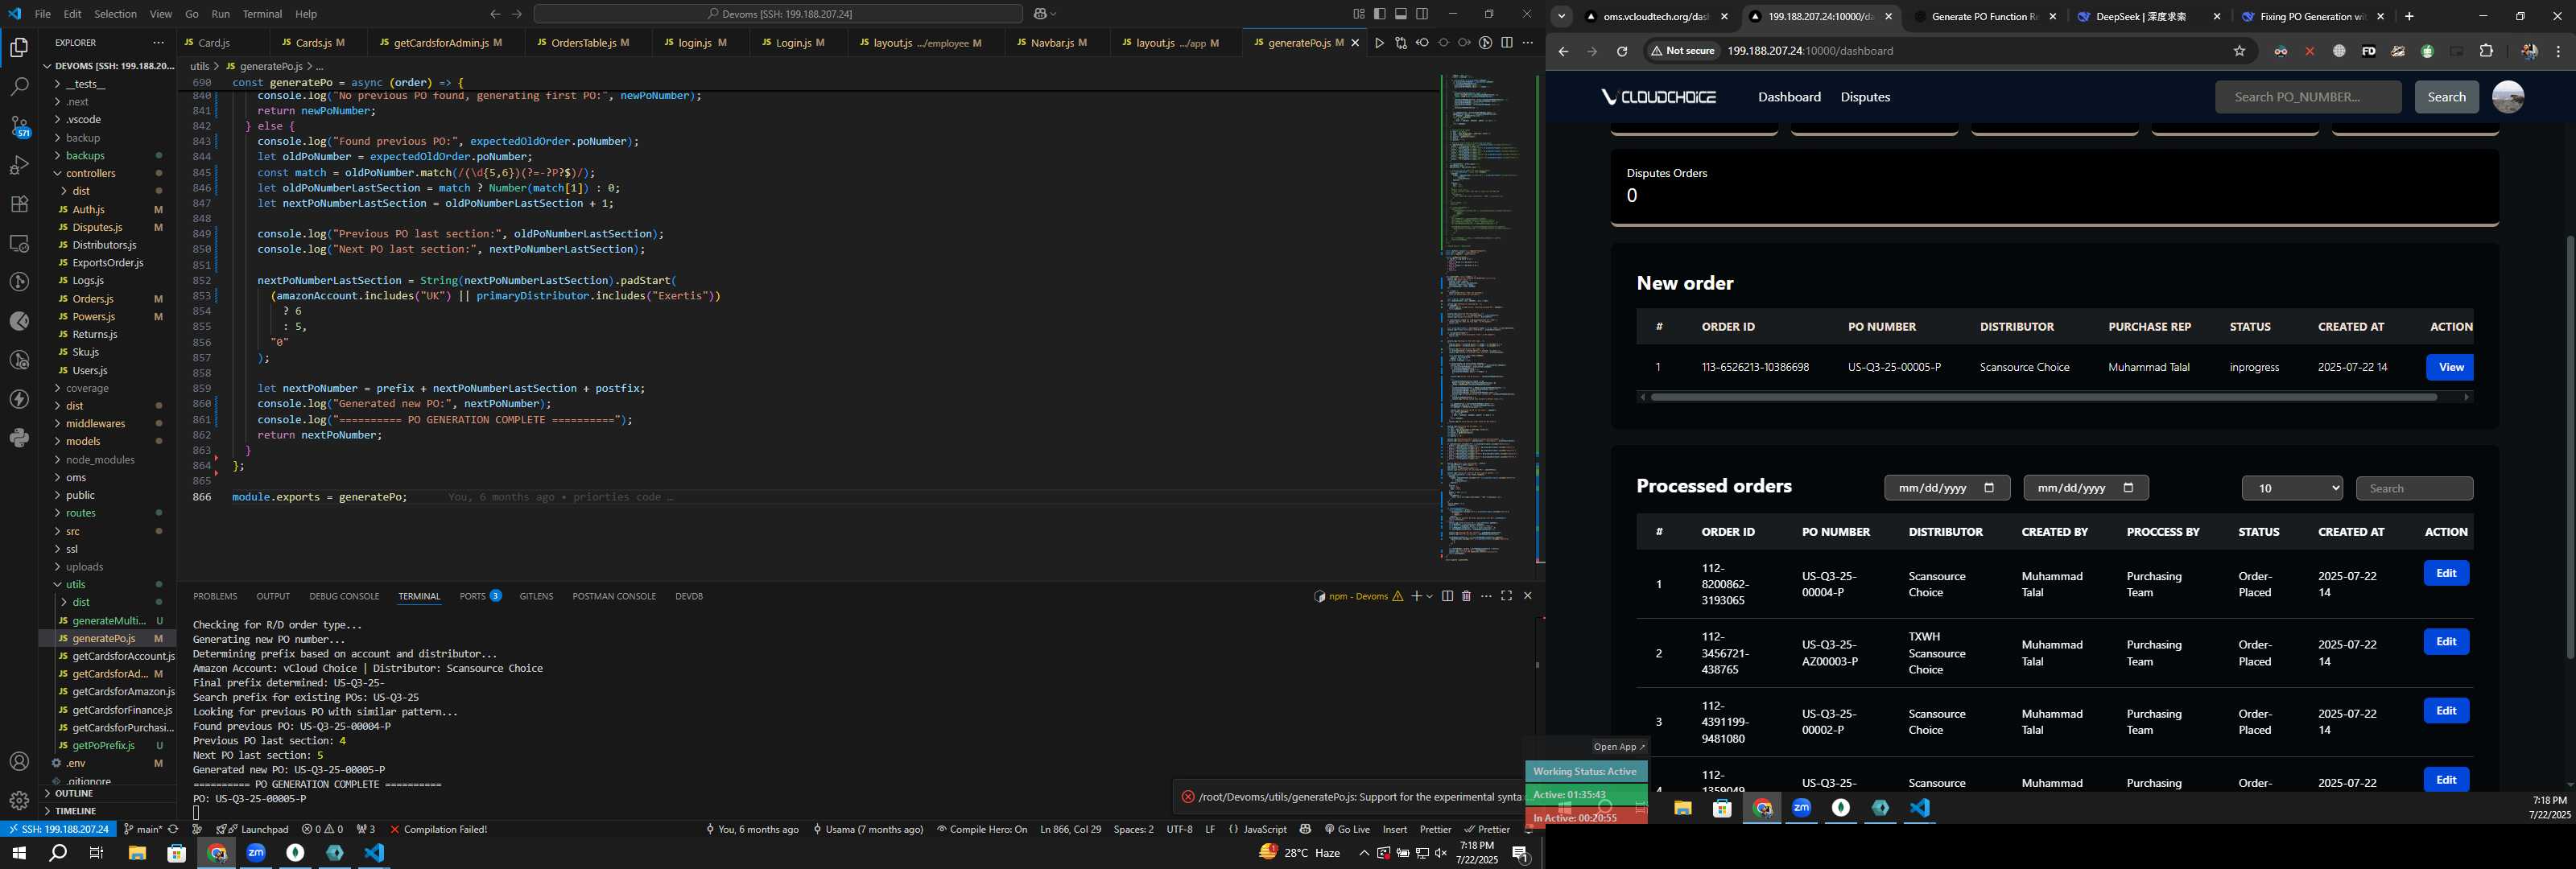Open generateMulti... file in explorer
Screen dimensions: 2576x869
[109, 621]
